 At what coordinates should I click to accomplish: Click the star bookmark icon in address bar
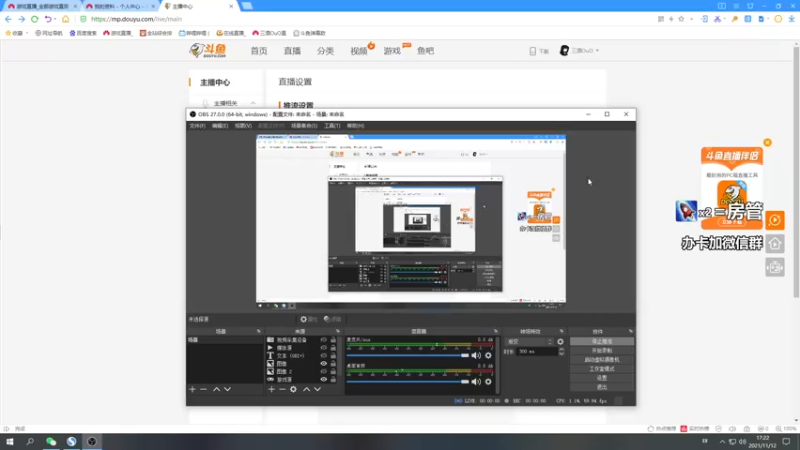click(x=681, y=19)
